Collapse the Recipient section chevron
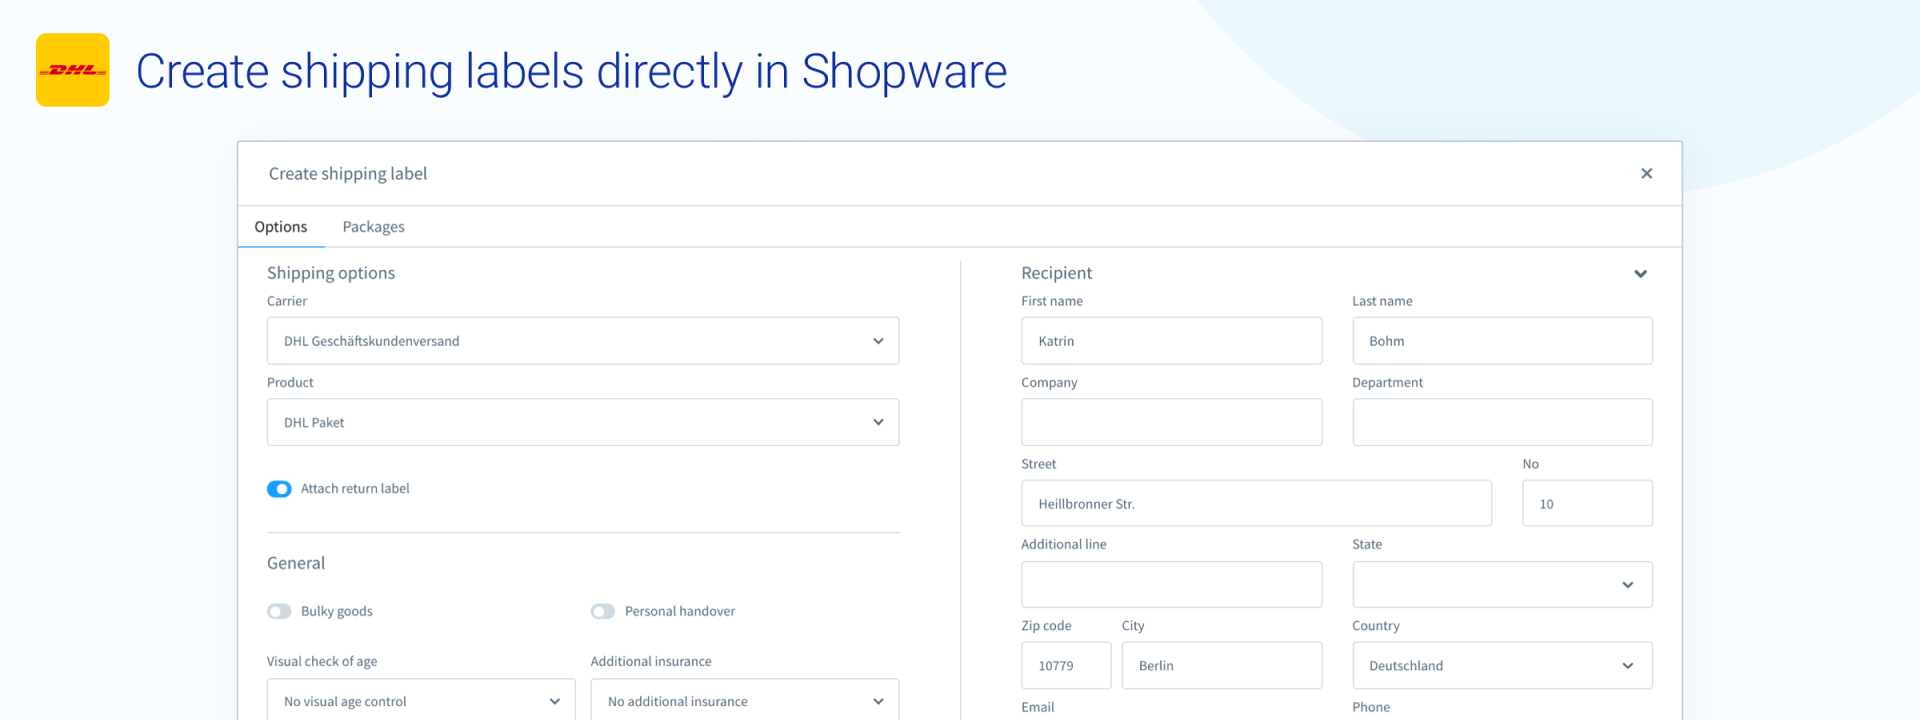Screen dimensions: 1920x720 (x=1640, y=274)
